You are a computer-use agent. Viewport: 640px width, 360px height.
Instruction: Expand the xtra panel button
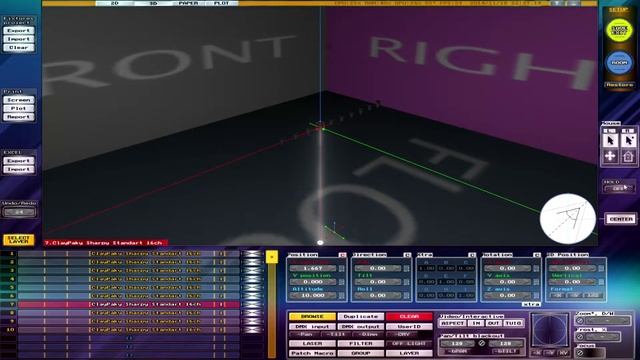531,304
